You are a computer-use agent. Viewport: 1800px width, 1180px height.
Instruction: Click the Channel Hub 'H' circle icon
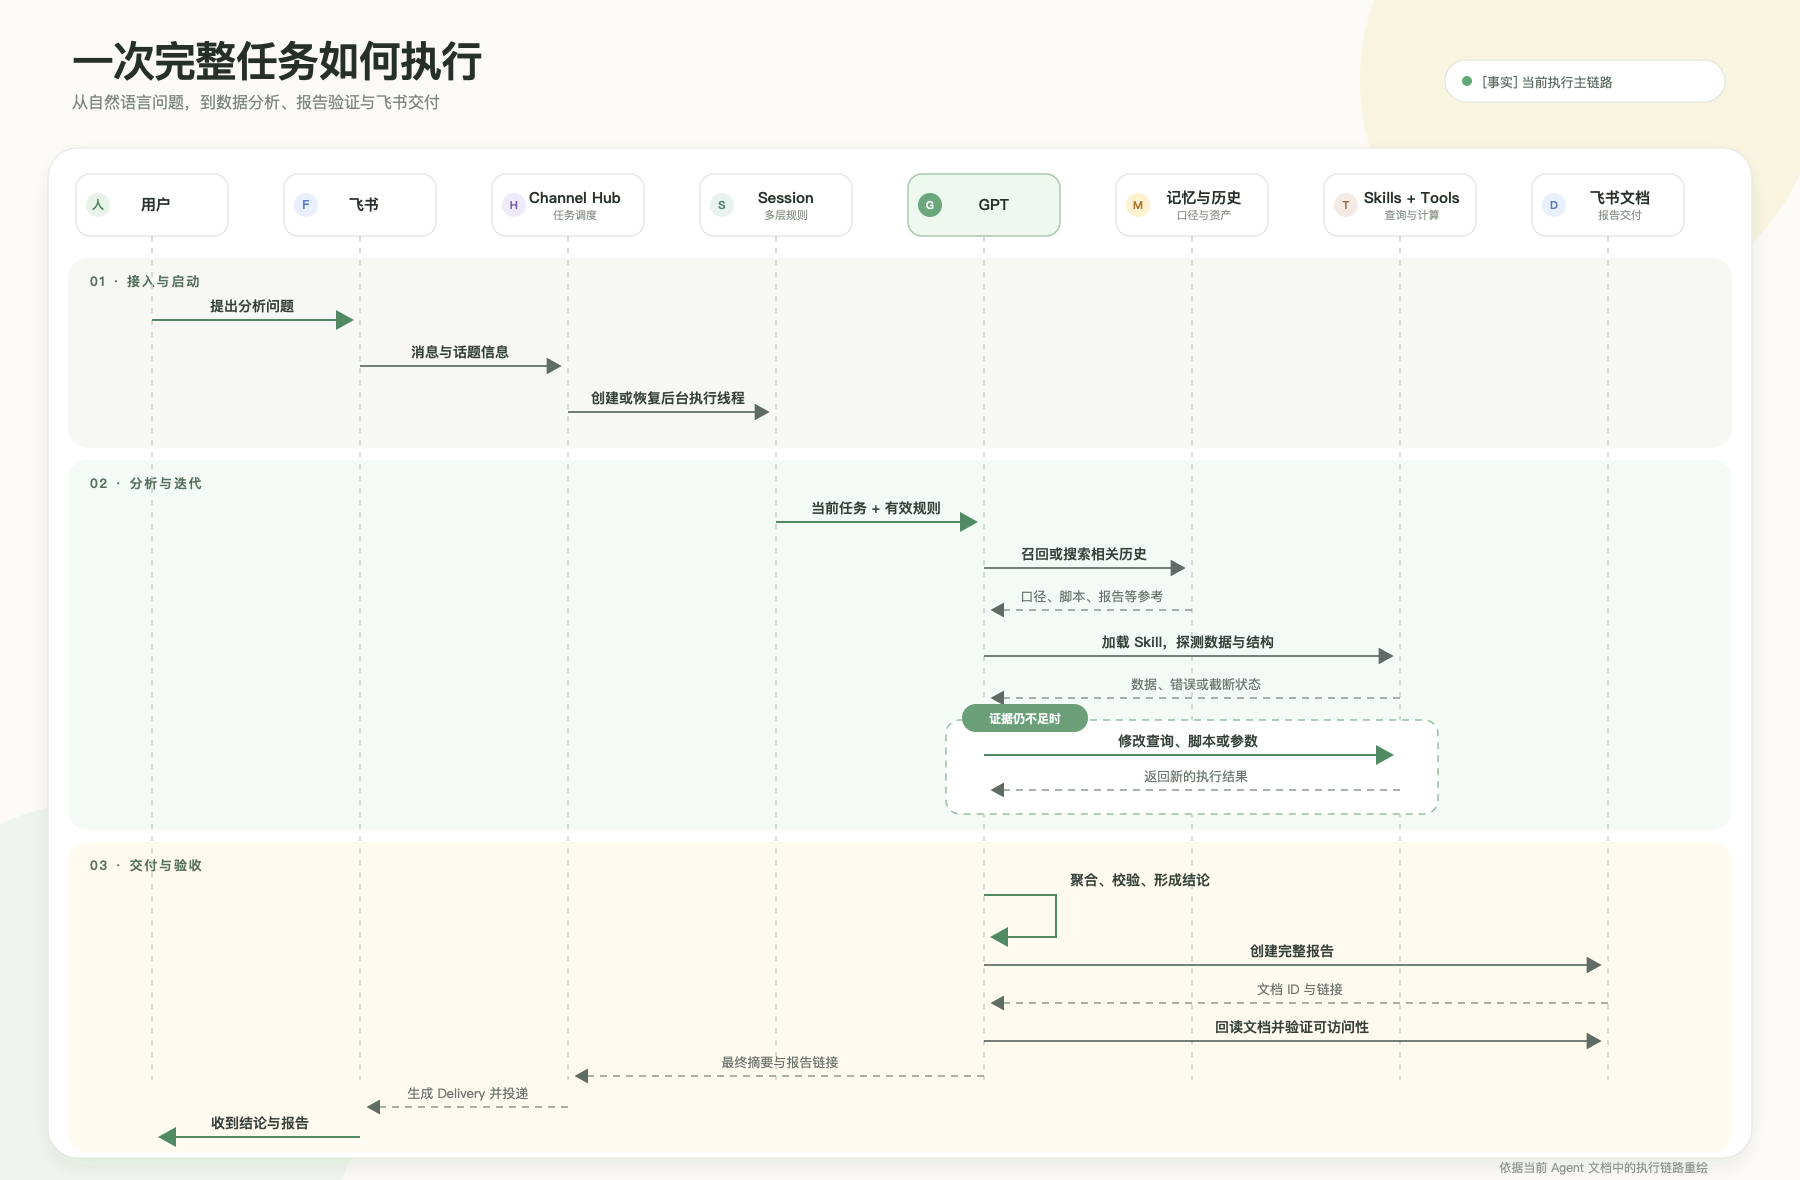pos(514,205)
